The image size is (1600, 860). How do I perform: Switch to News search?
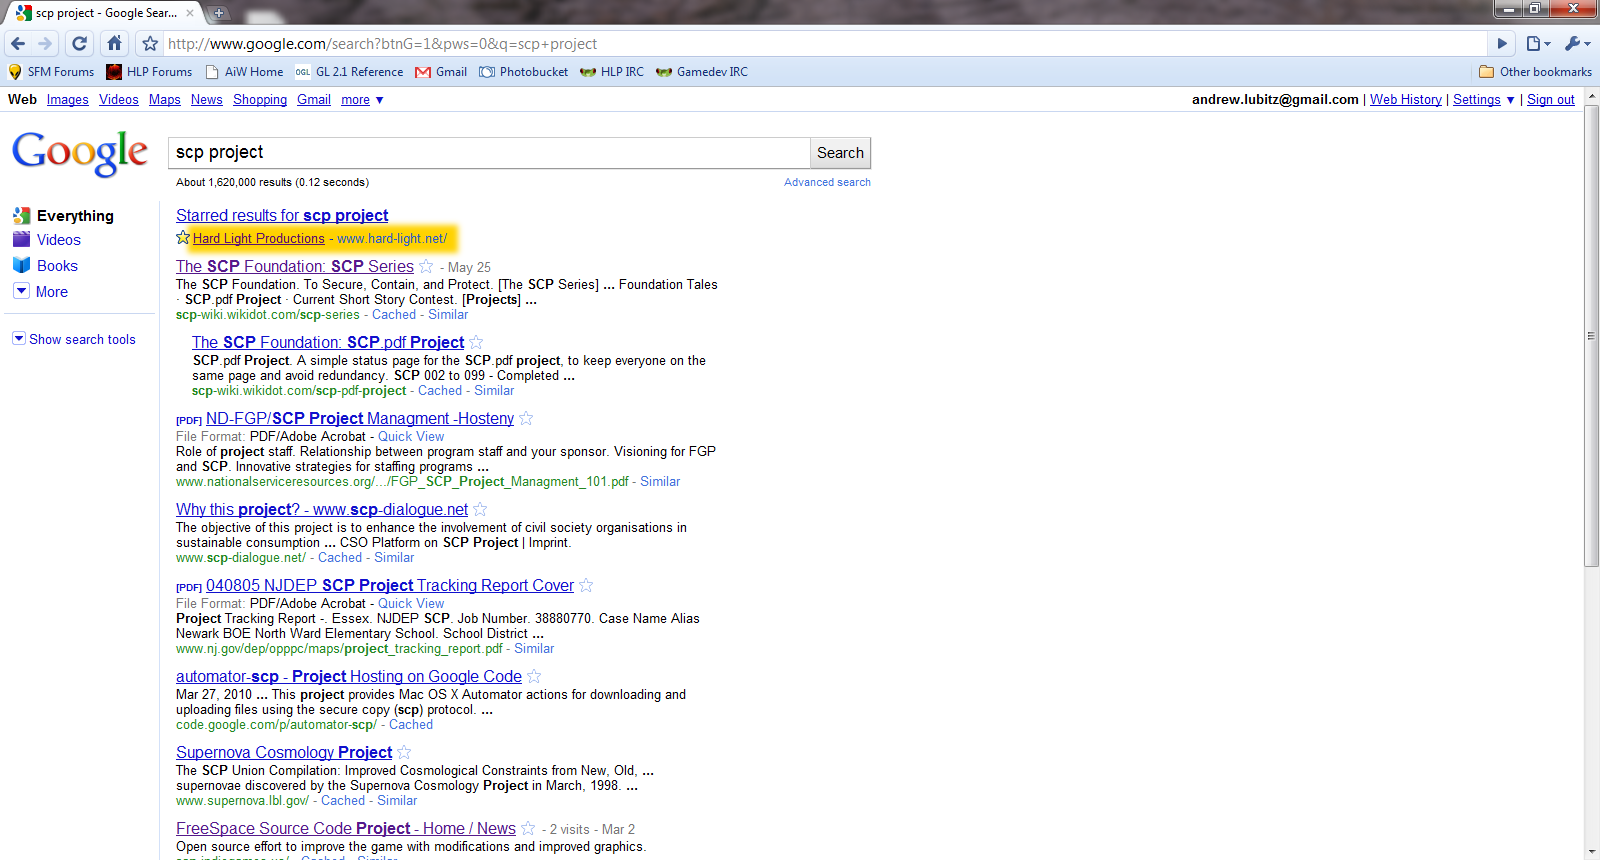click(x=207, y=99)
